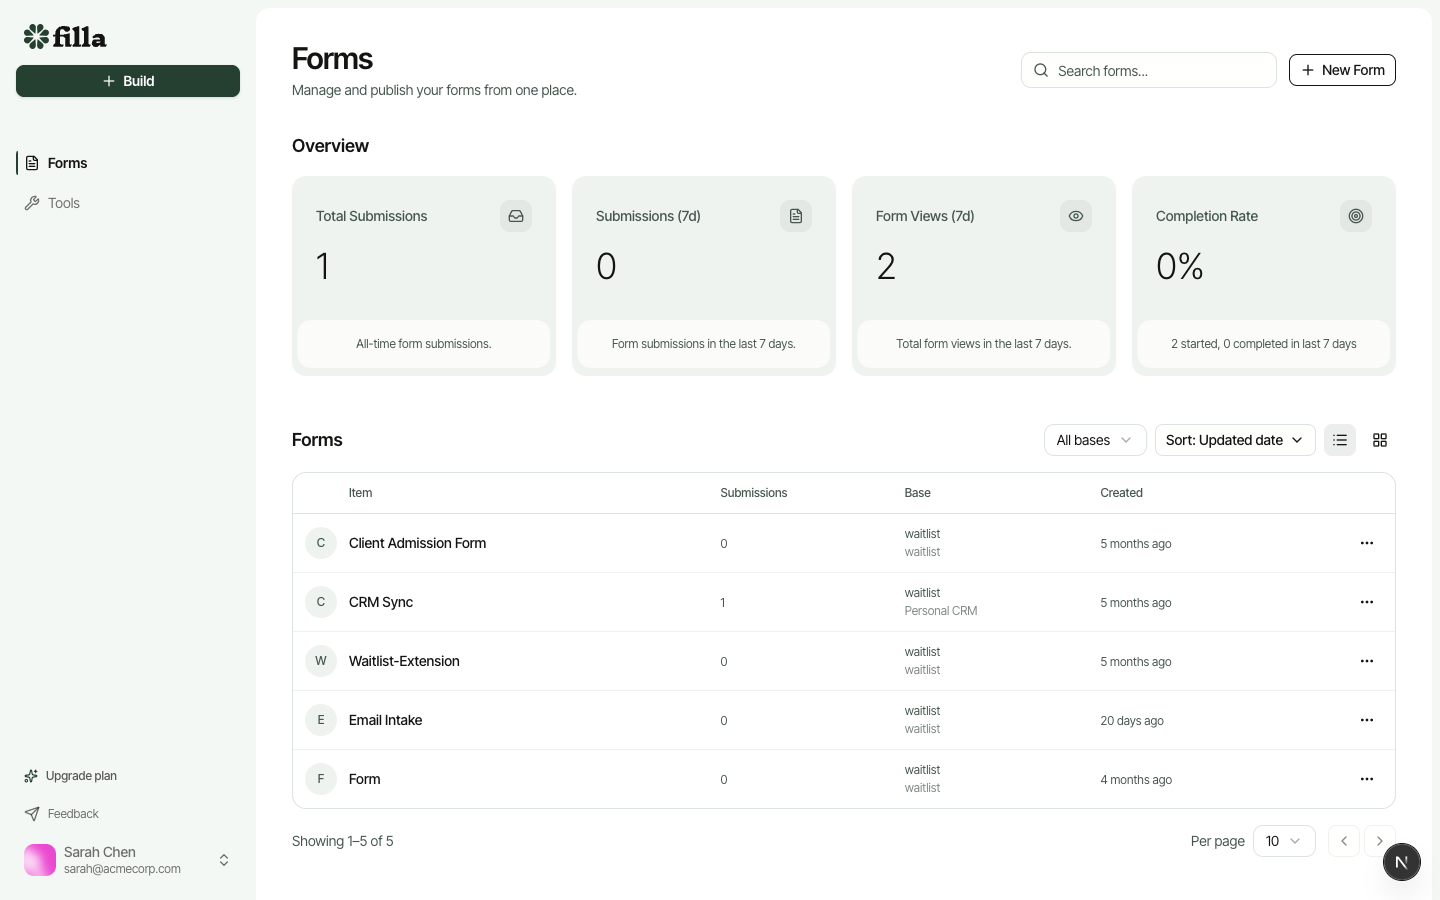Expand the account options for Sarah Chen
1440x900 pixels.
coord(224,860)
